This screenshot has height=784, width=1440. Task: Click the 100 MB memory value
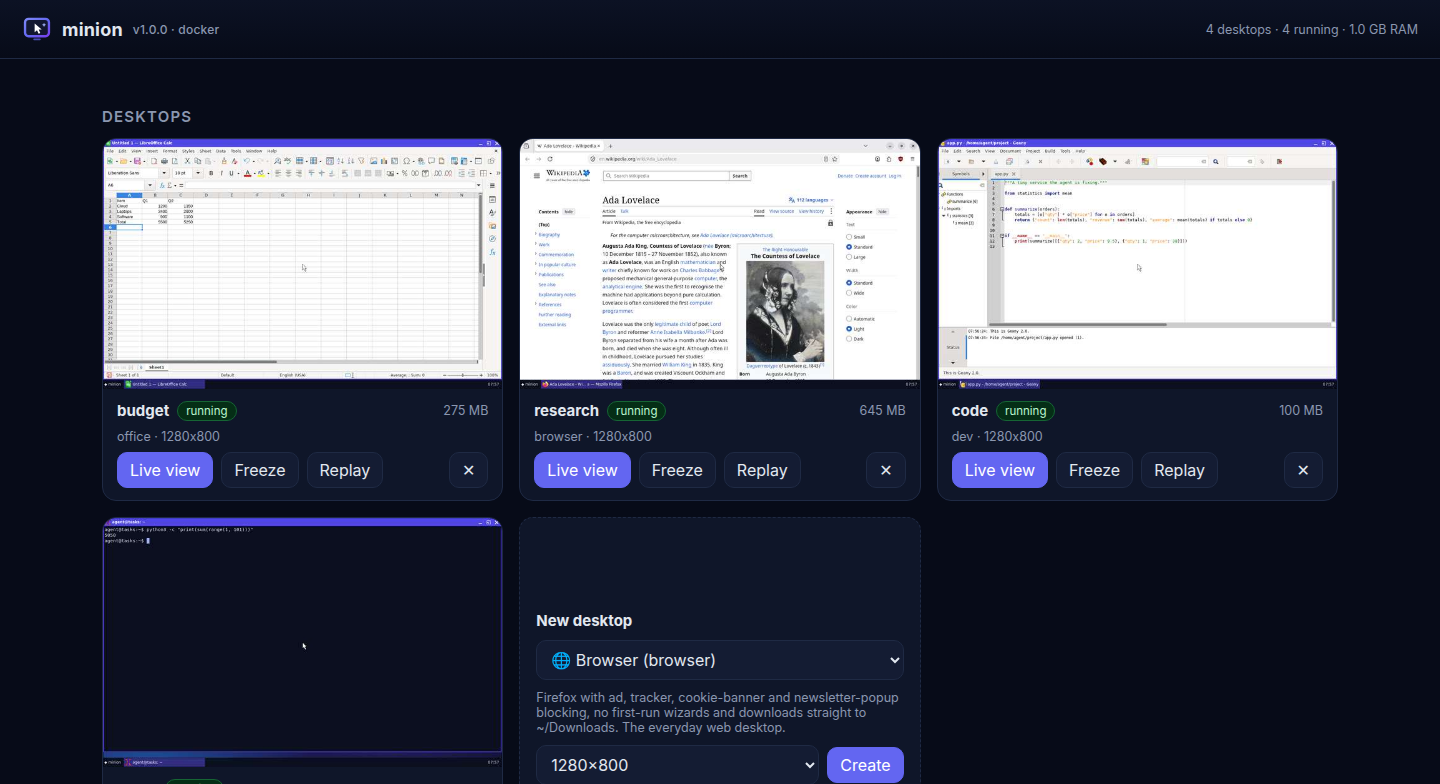click(1301, 410)
